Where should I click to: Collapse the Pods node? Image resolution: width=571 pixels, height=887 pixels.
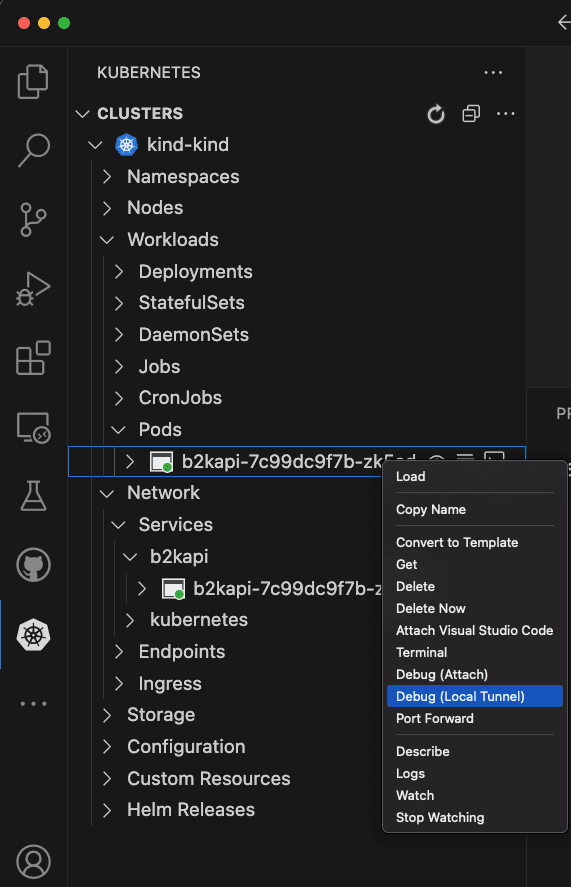coord(118,430)
